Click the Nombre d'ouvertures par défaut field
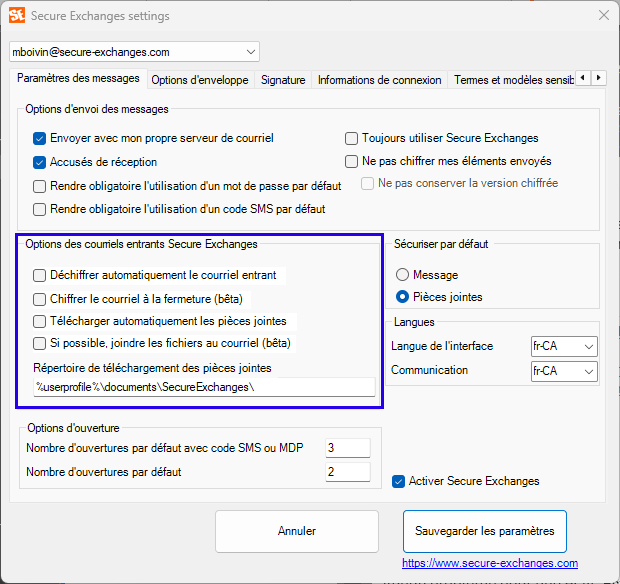The width and height of the screenshot is (620, 584). point(348,472)
